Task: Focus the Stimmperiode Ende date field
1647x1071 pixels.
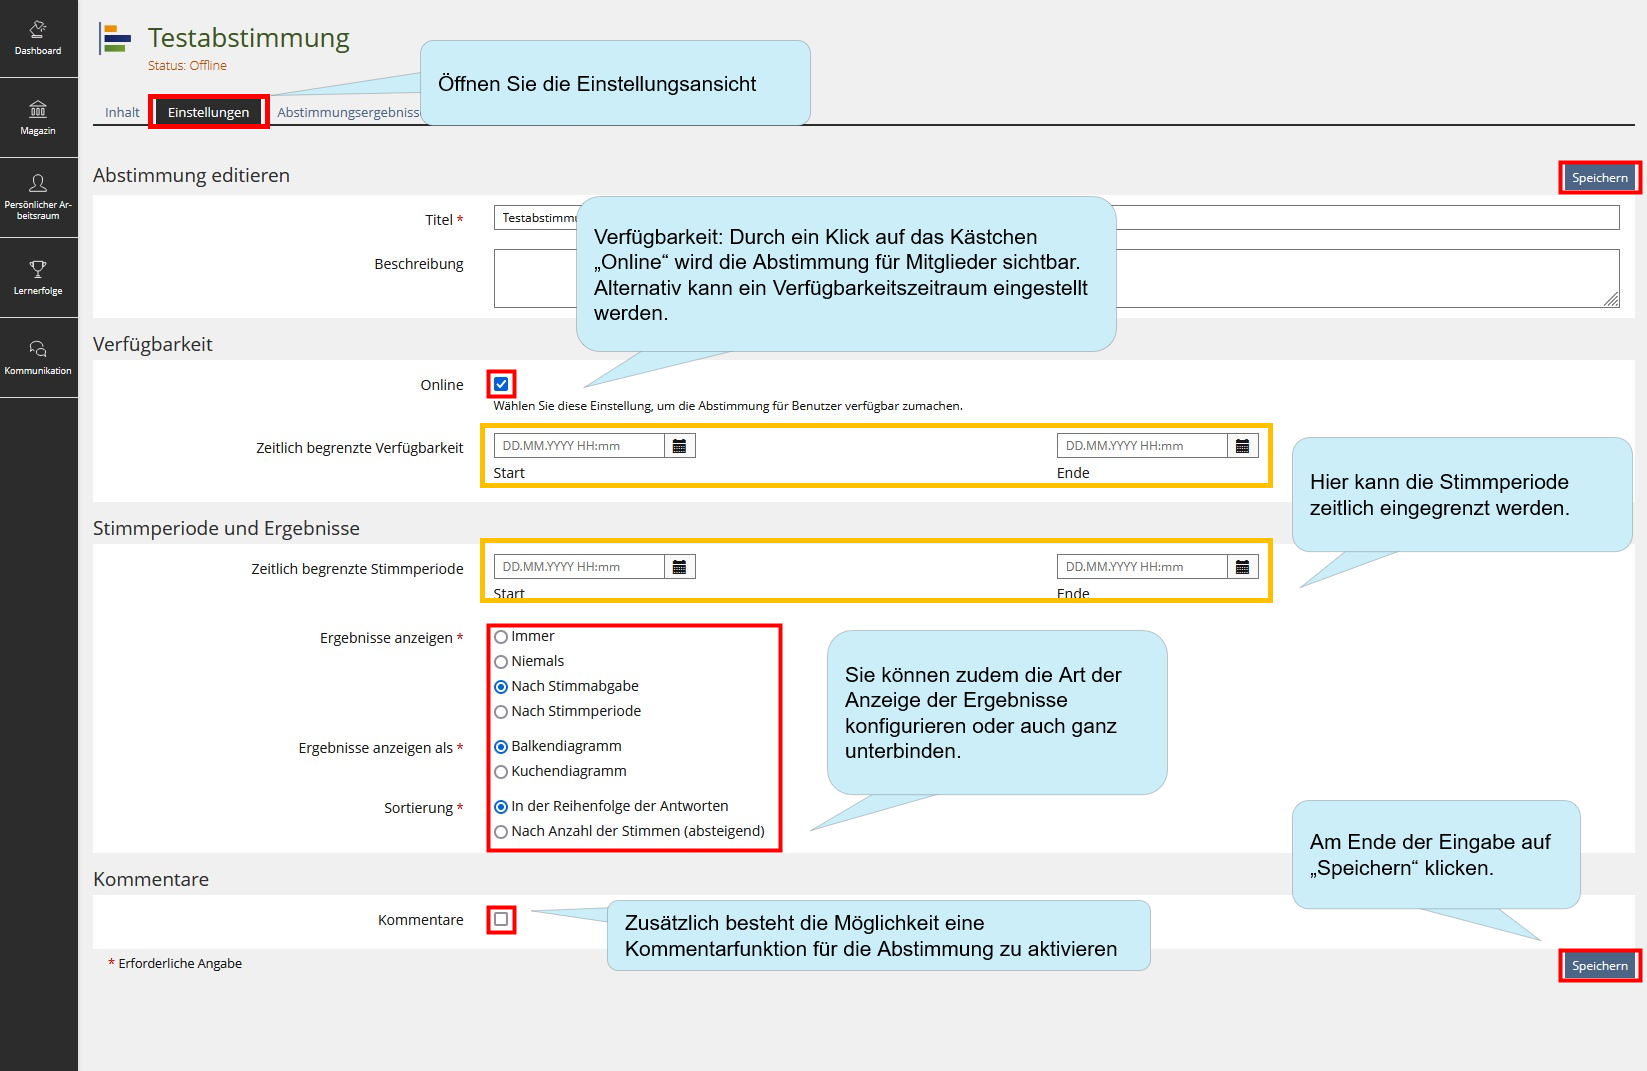Action: 1142,567
